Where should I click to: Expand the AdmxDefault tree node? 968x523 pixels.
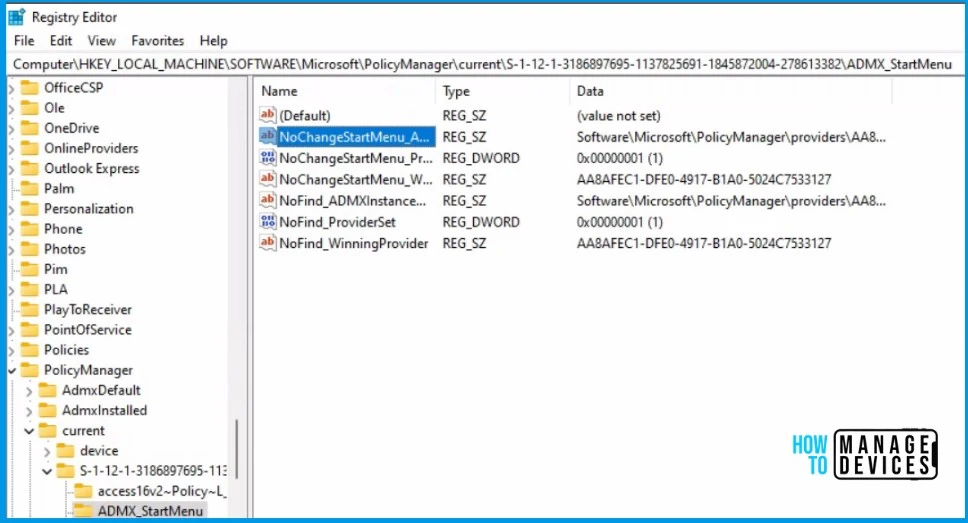point(29,391)
